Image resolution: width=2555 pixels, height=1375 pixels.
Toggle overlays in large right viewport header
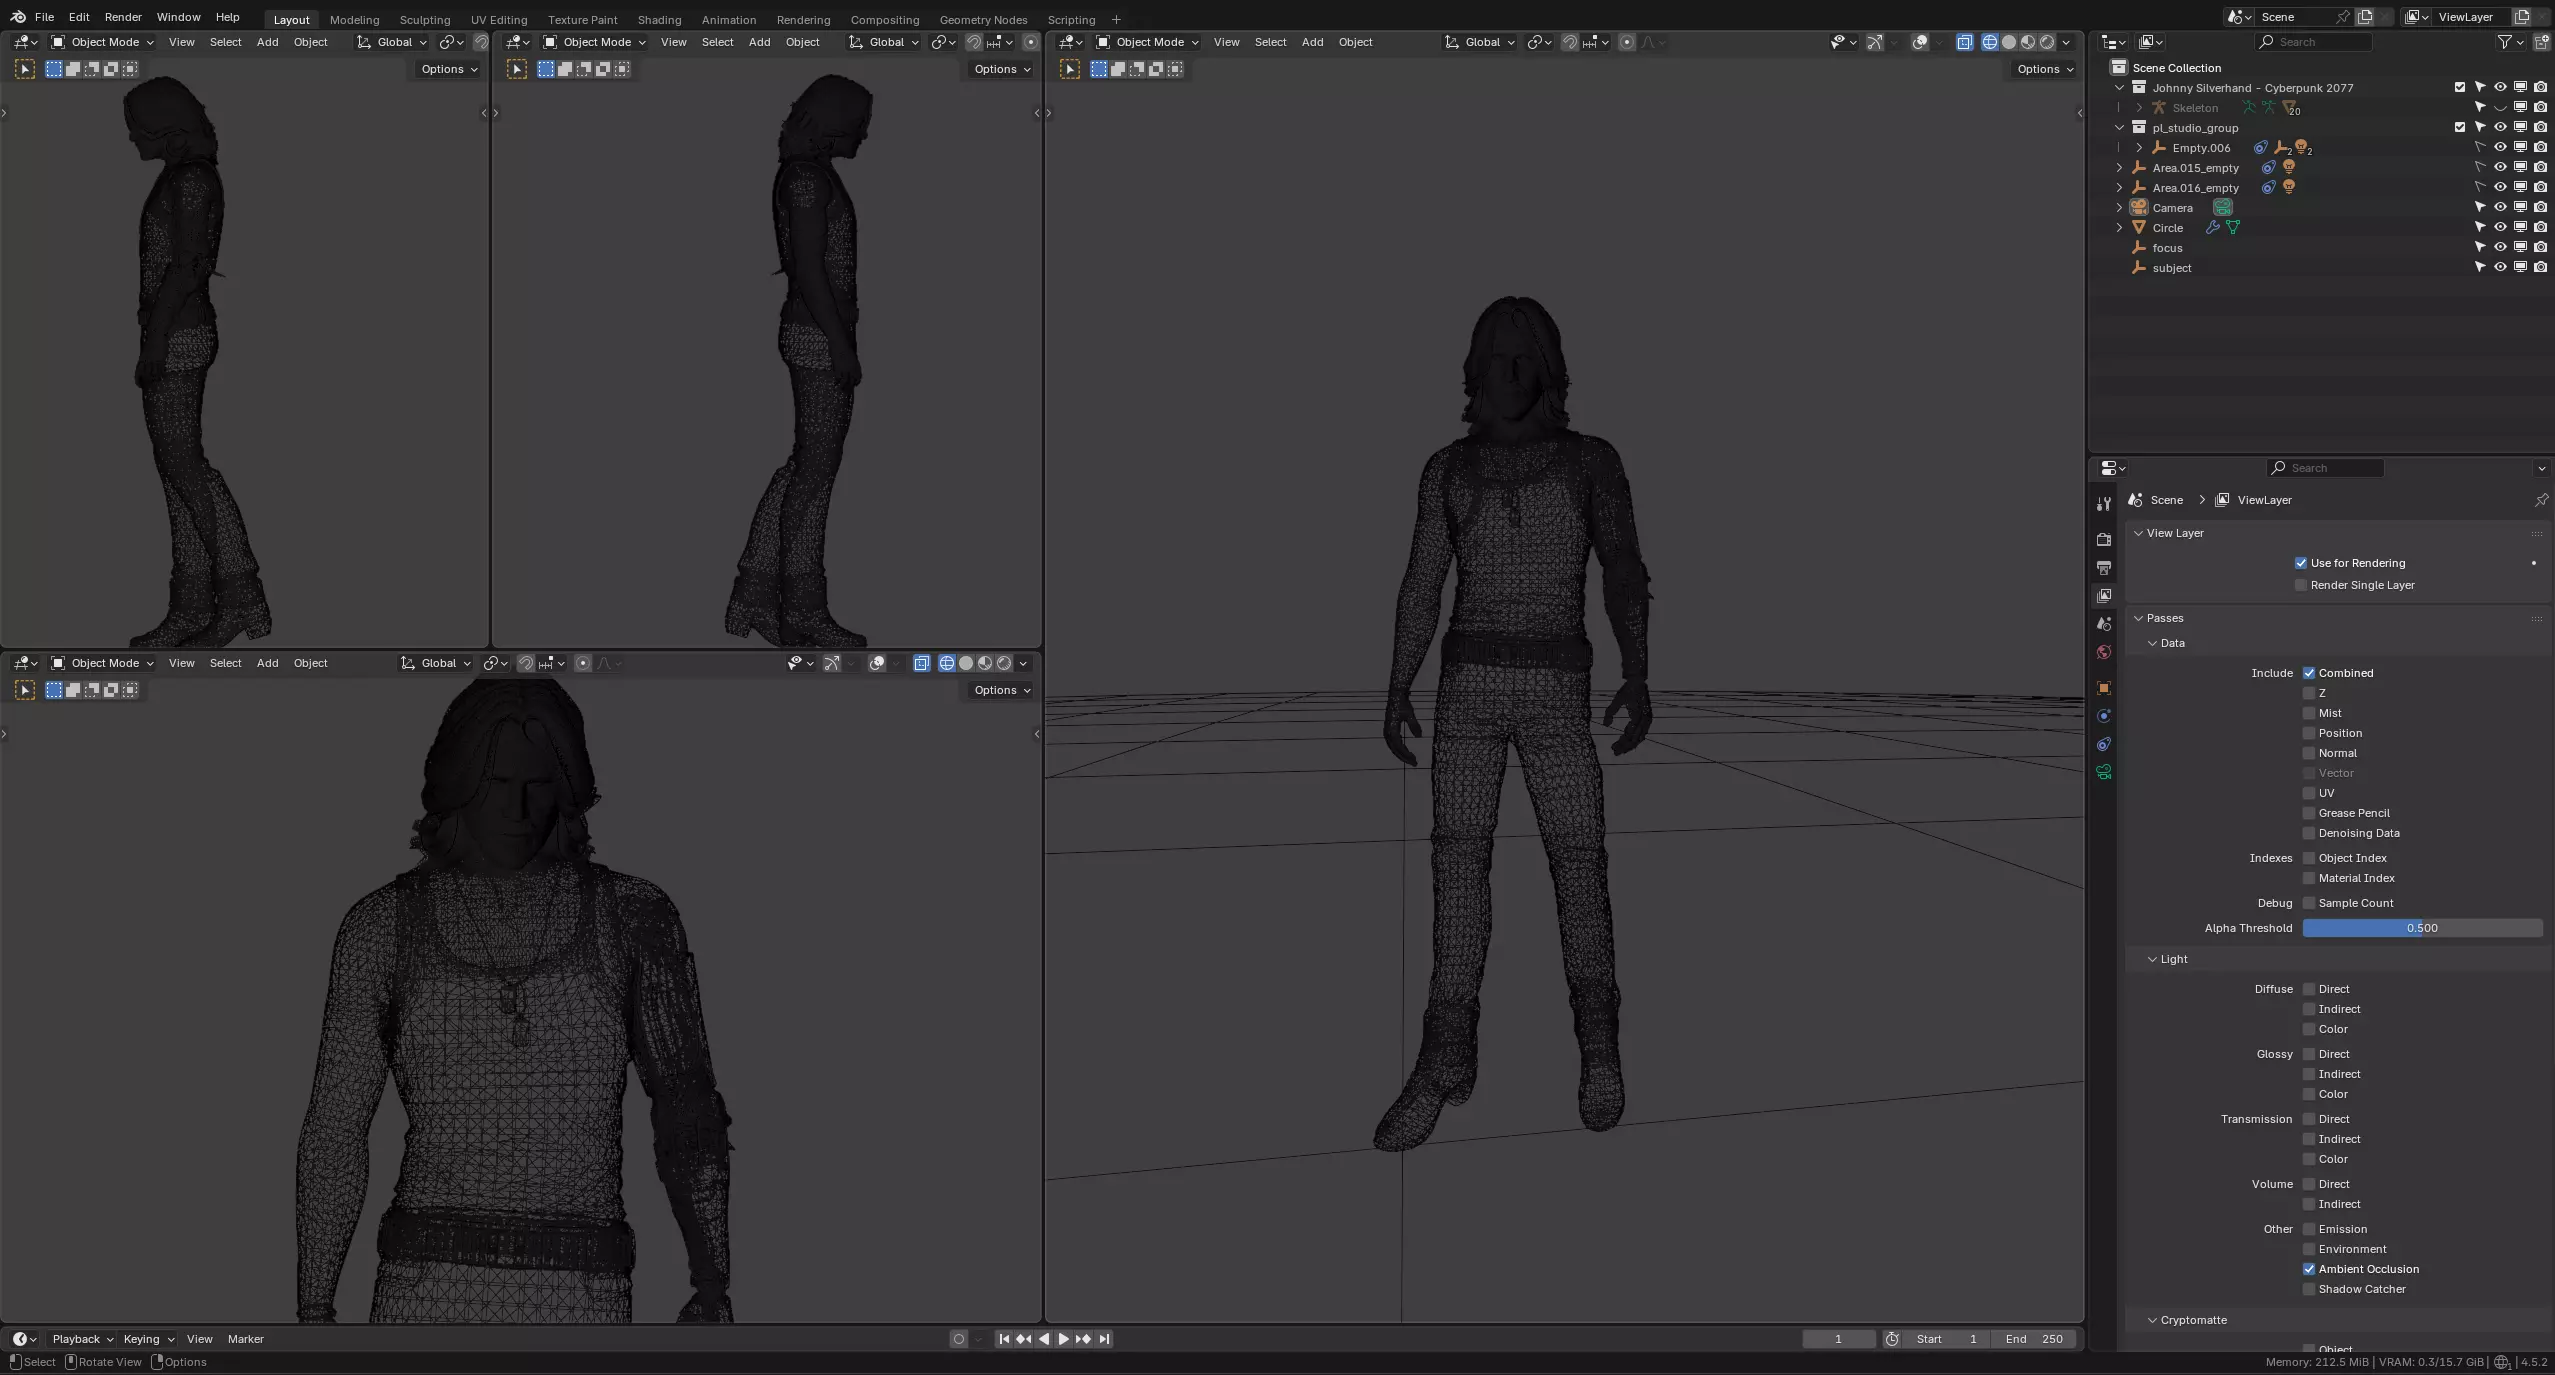click(x=1919, y=42)
